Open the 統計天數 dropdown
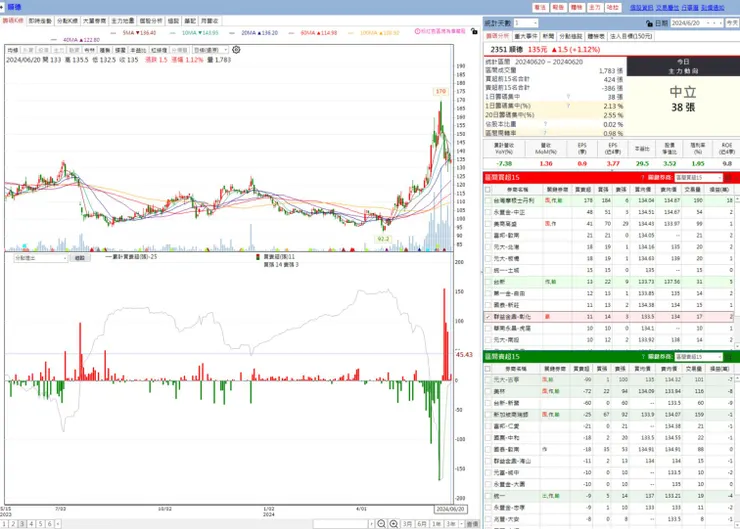 pos(526,23)
